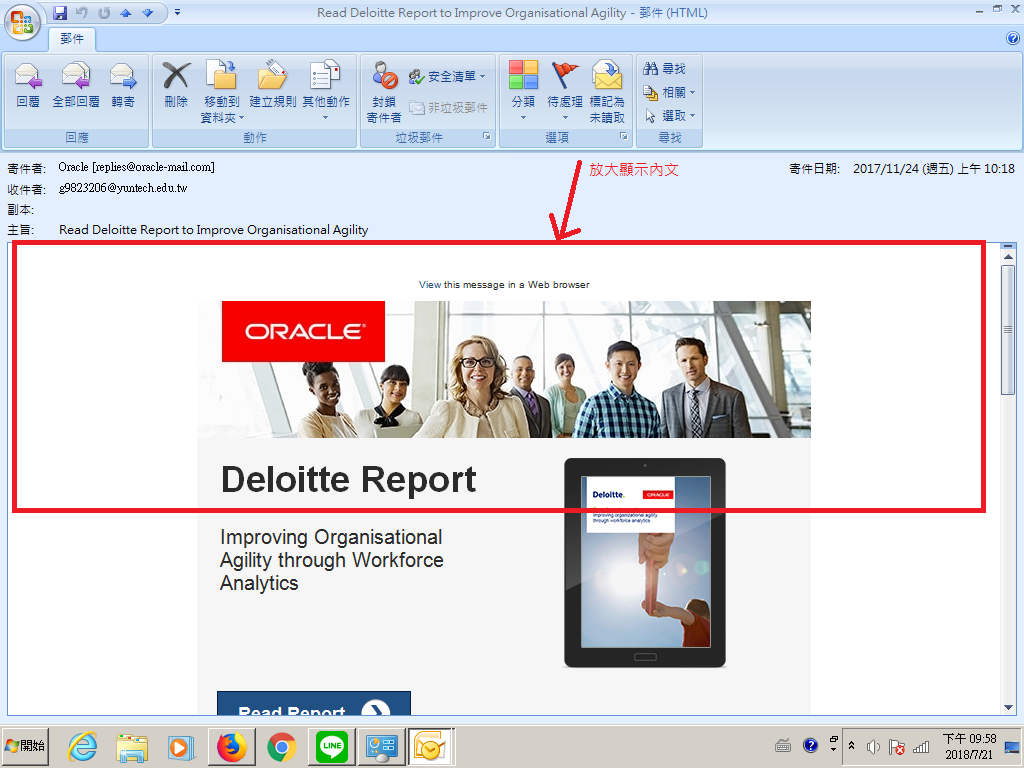Launch Internet Explorer from the taskbar
The height and width of the screenshot is (768, 1024).
pos(83,746)
